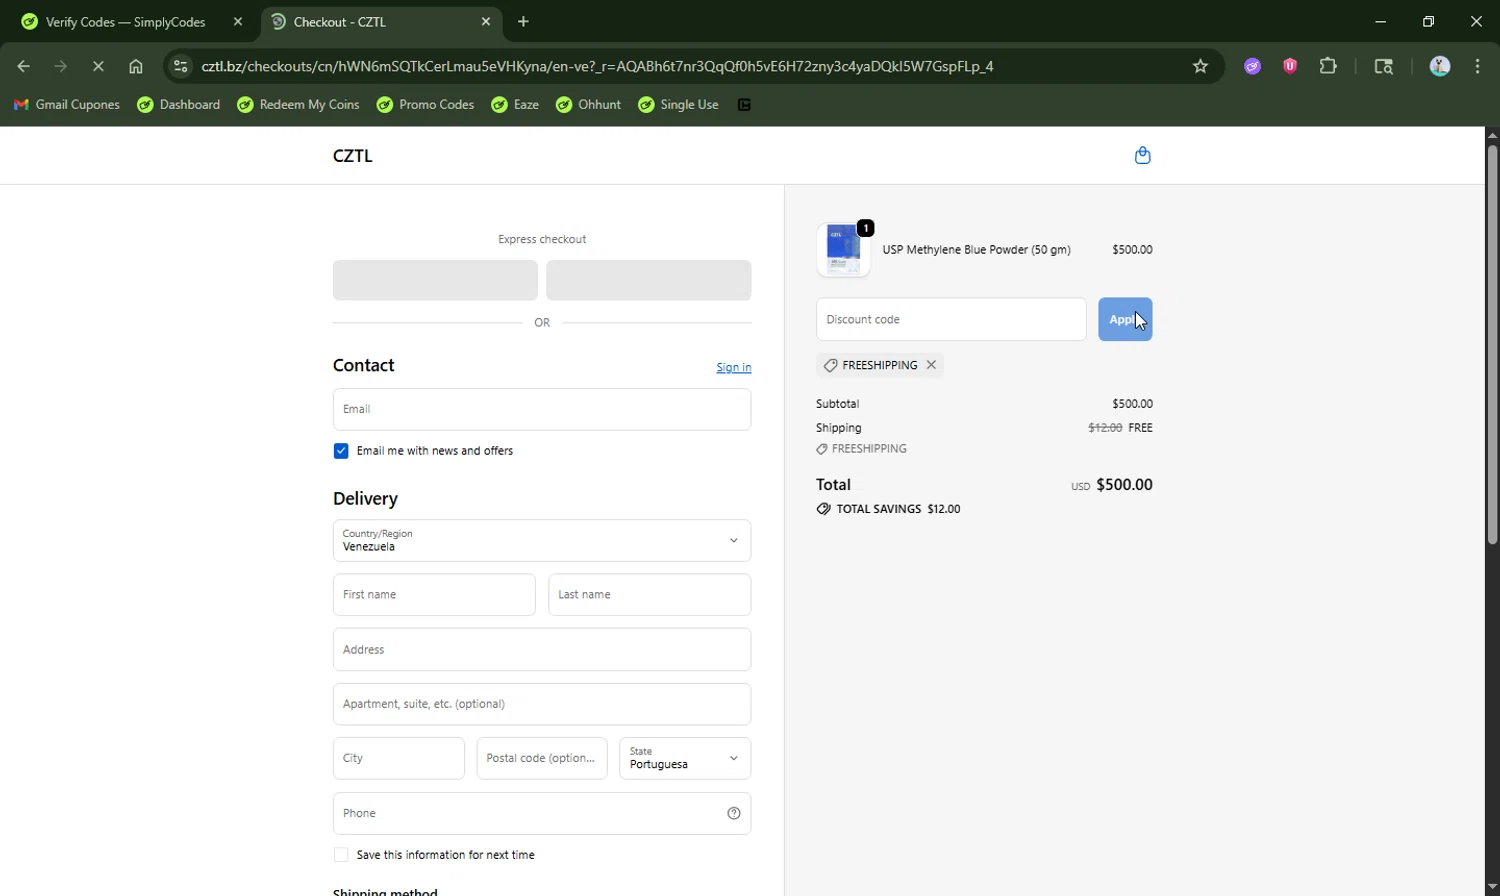
Task: Focus the Last name field
Action: point(650,594)
